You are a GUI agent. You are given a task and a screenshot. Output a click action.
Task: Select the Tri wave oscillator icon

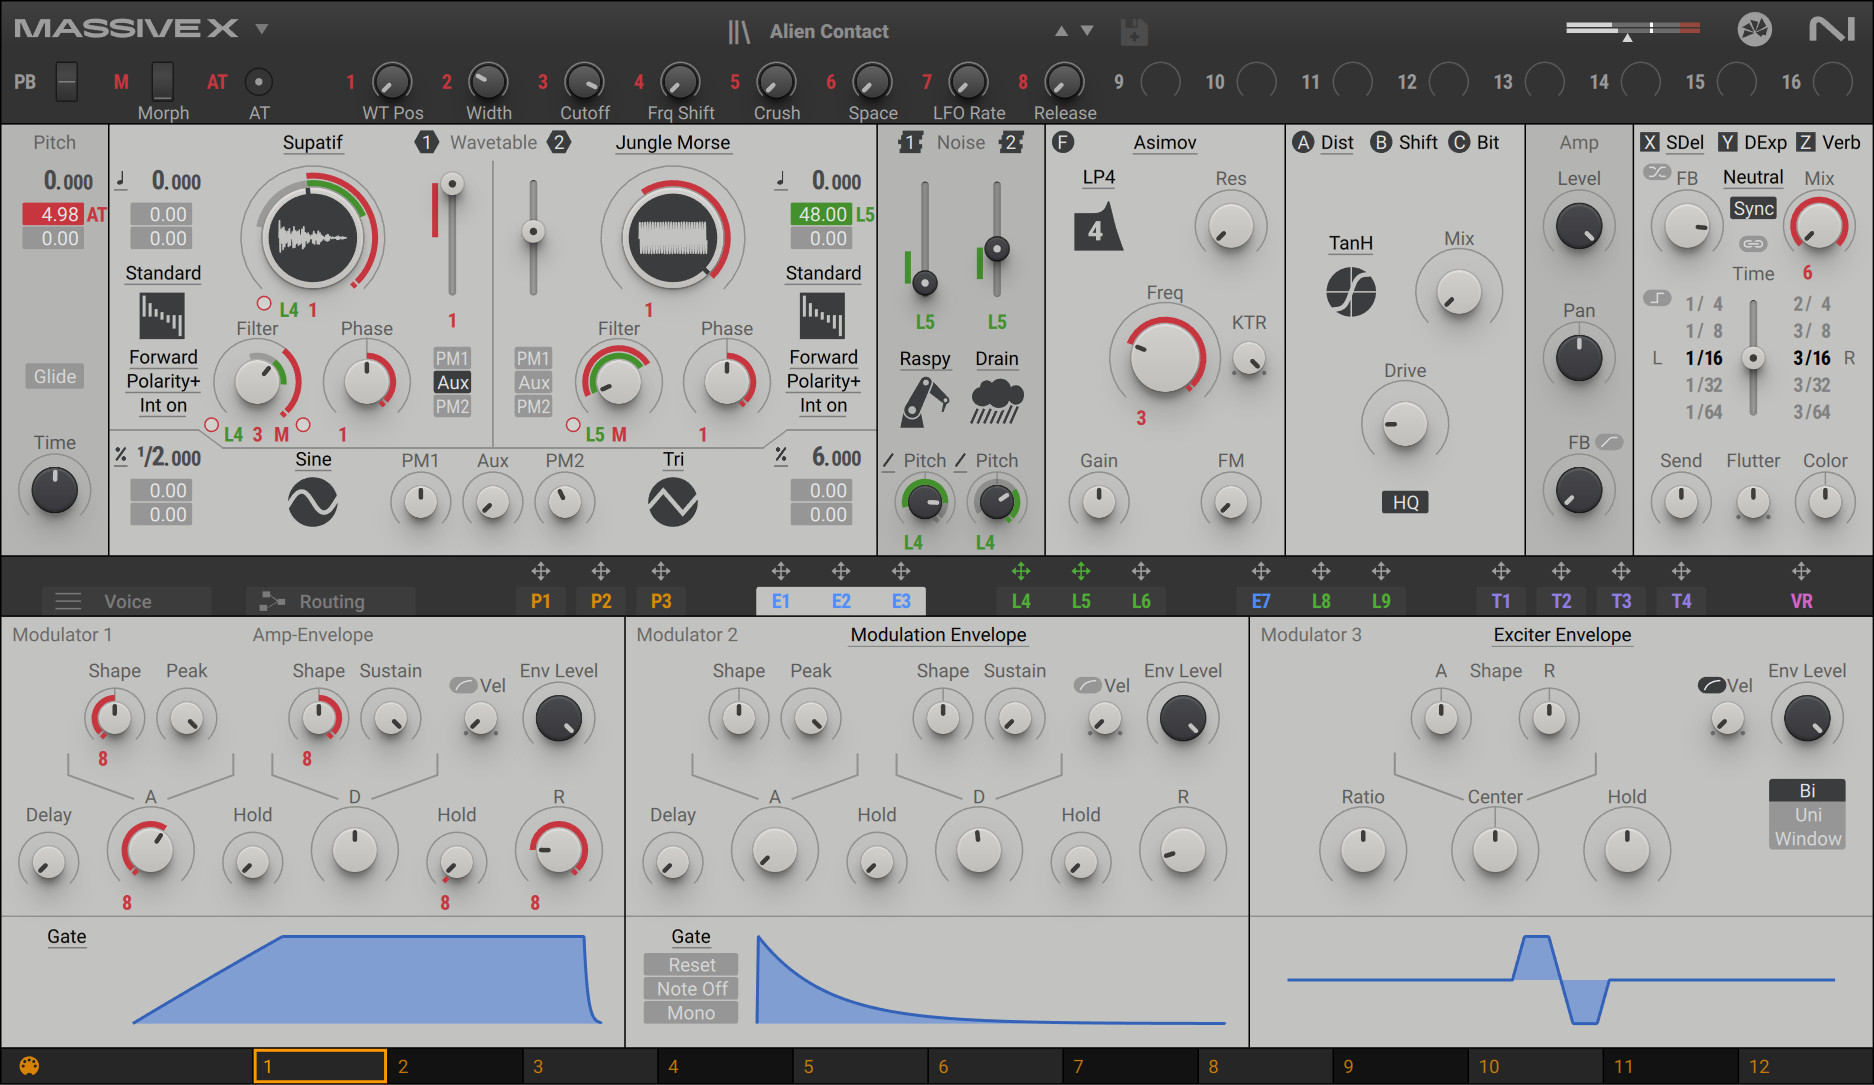point(673,502)
